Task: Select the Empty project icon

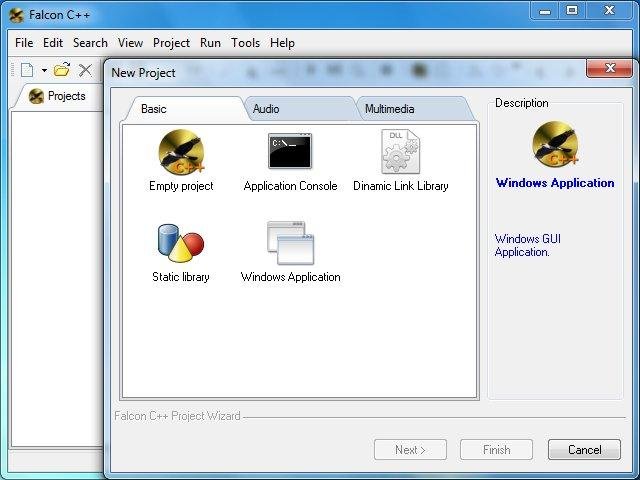Action: [x=181, y=151]
